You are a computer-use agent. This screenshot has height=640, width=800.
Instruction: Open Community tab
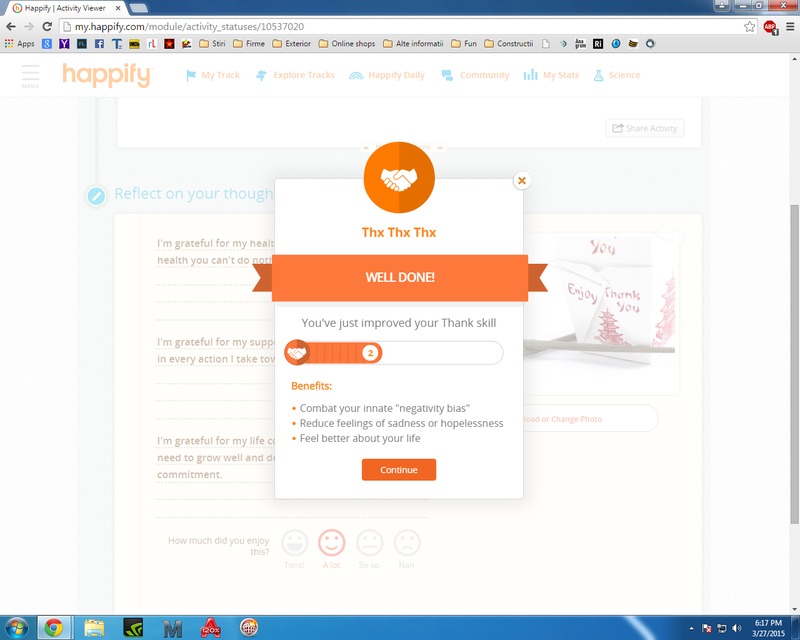tap(475, 75)
